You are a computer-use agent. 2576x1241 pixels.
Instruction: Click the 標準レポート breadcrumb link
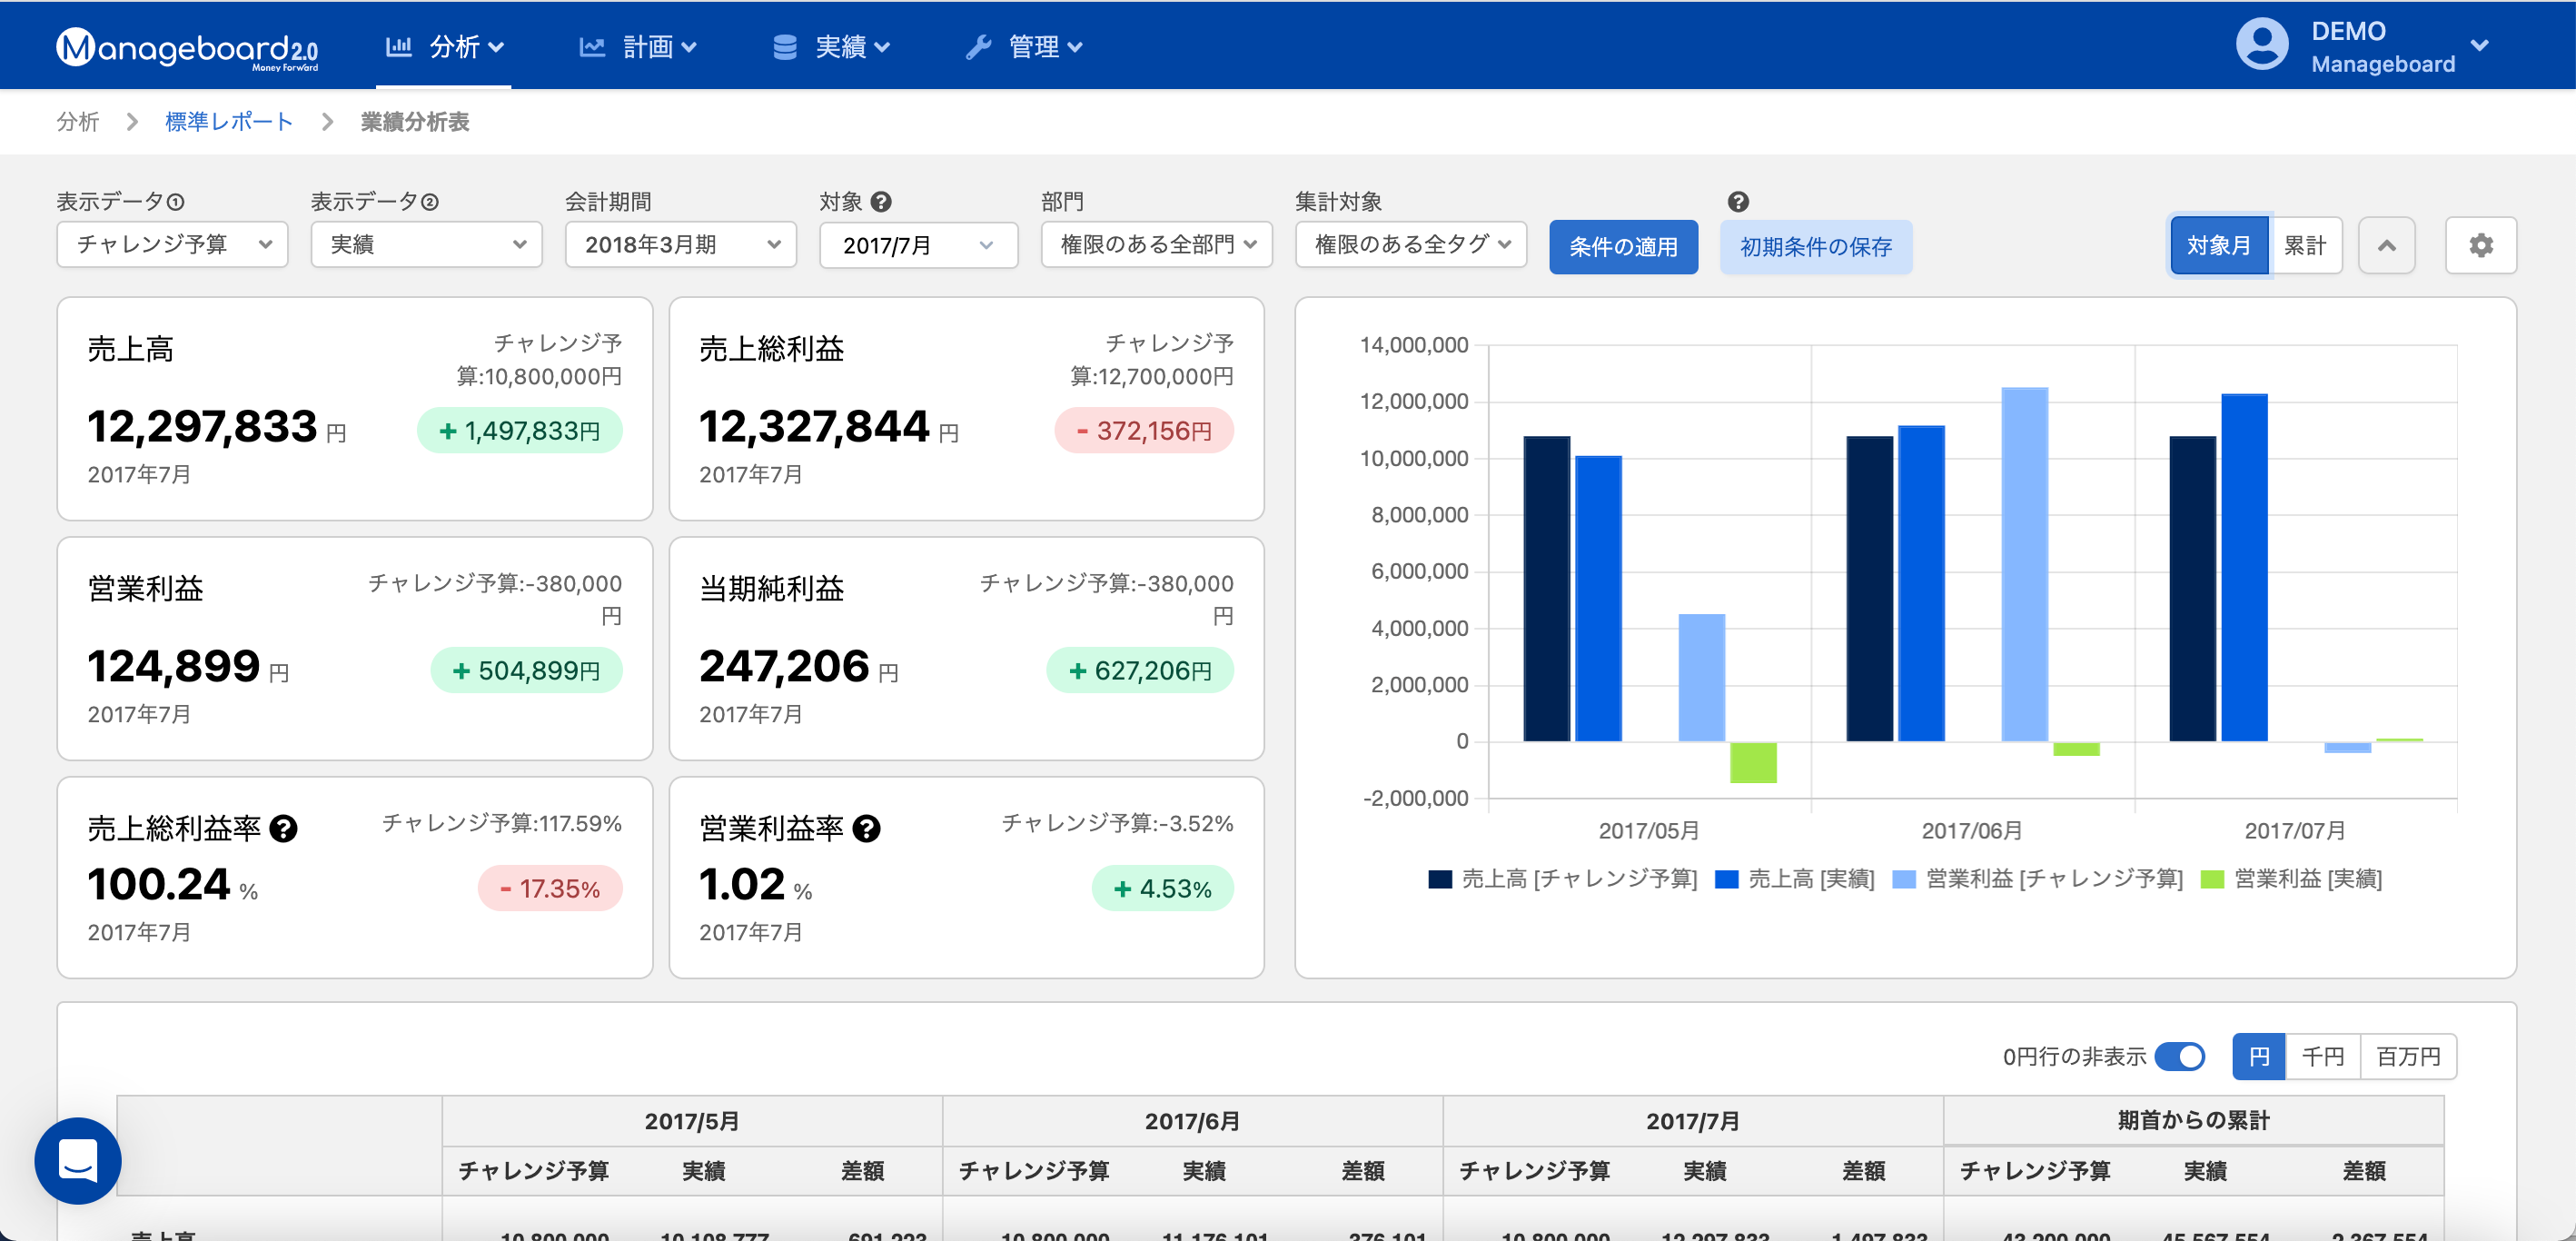[x=228, y=121]
